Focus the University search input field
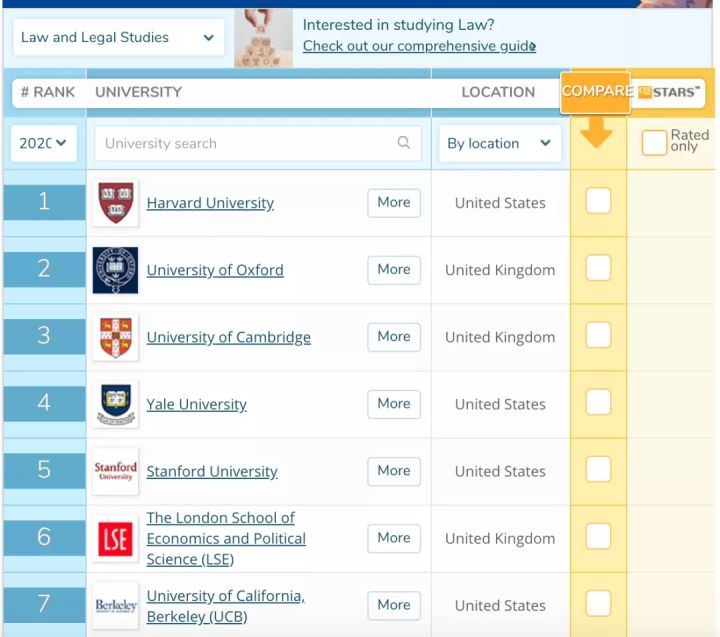720x637 pixels. pyautogui.click(x=258, y=143)
